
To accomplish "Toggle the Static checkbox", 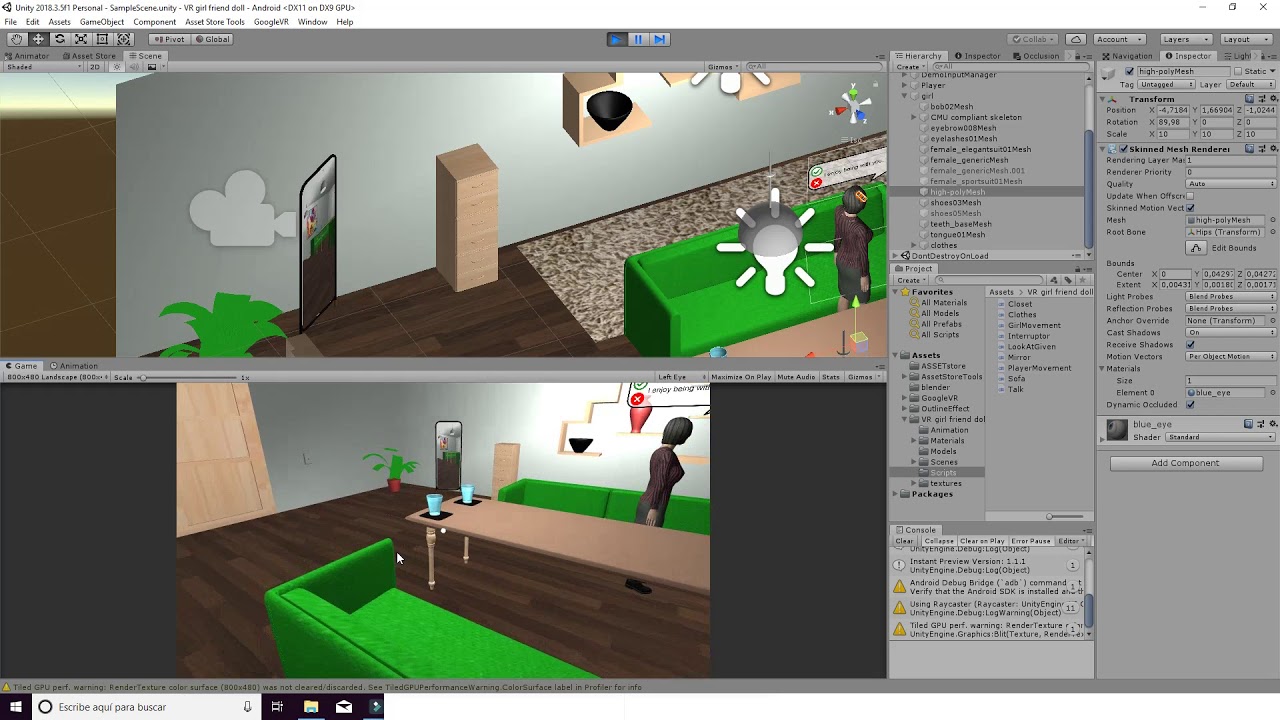I will coord(1237,72).
